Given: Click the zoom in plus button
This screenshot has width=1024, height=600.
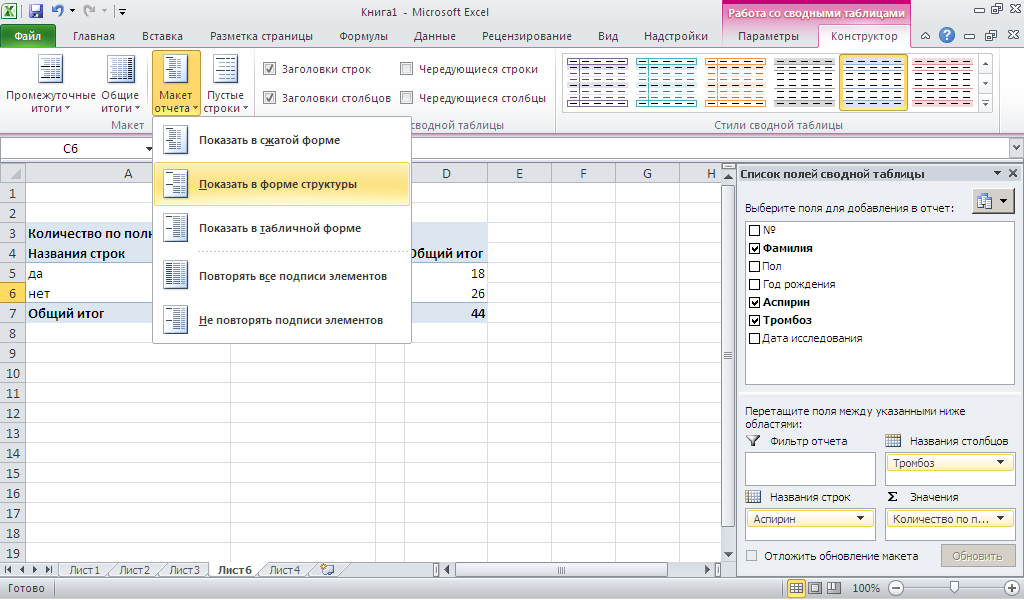Looking at the screenshot, I should [1011, 588].
